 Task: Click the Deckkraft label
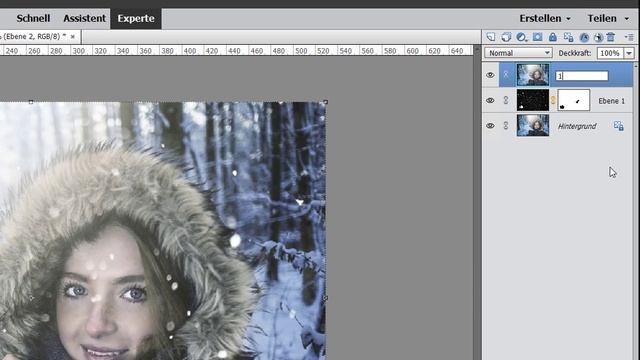[x=575, y=53]
